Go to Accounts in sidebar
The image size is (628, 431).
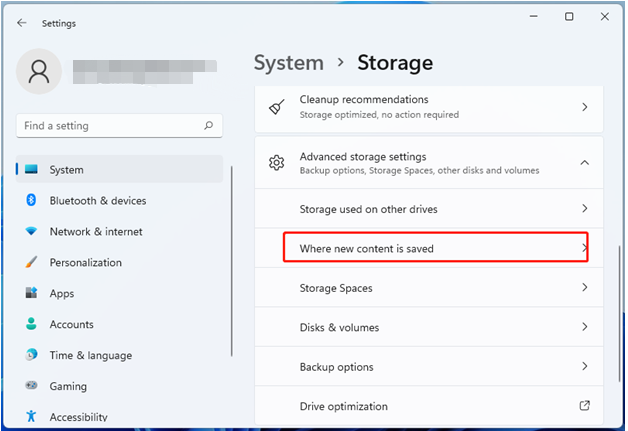[71, 325]
